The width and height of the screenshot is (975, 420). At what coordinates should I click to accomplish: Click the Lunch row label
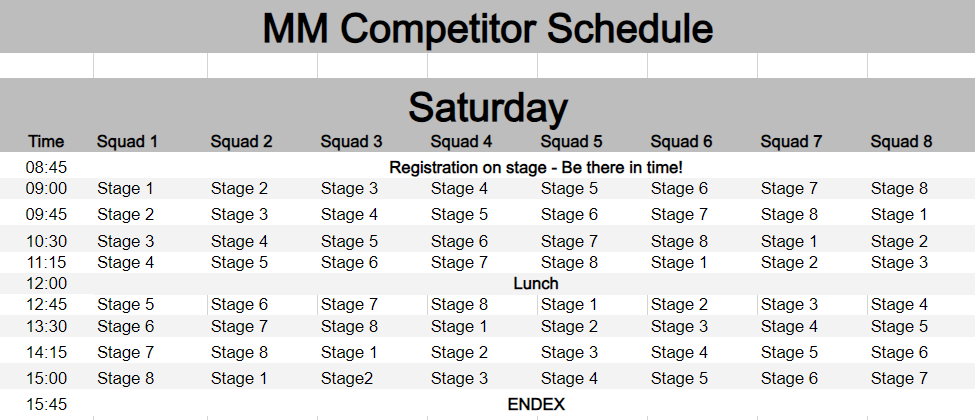pyautogui.click(x=535, y=283)
